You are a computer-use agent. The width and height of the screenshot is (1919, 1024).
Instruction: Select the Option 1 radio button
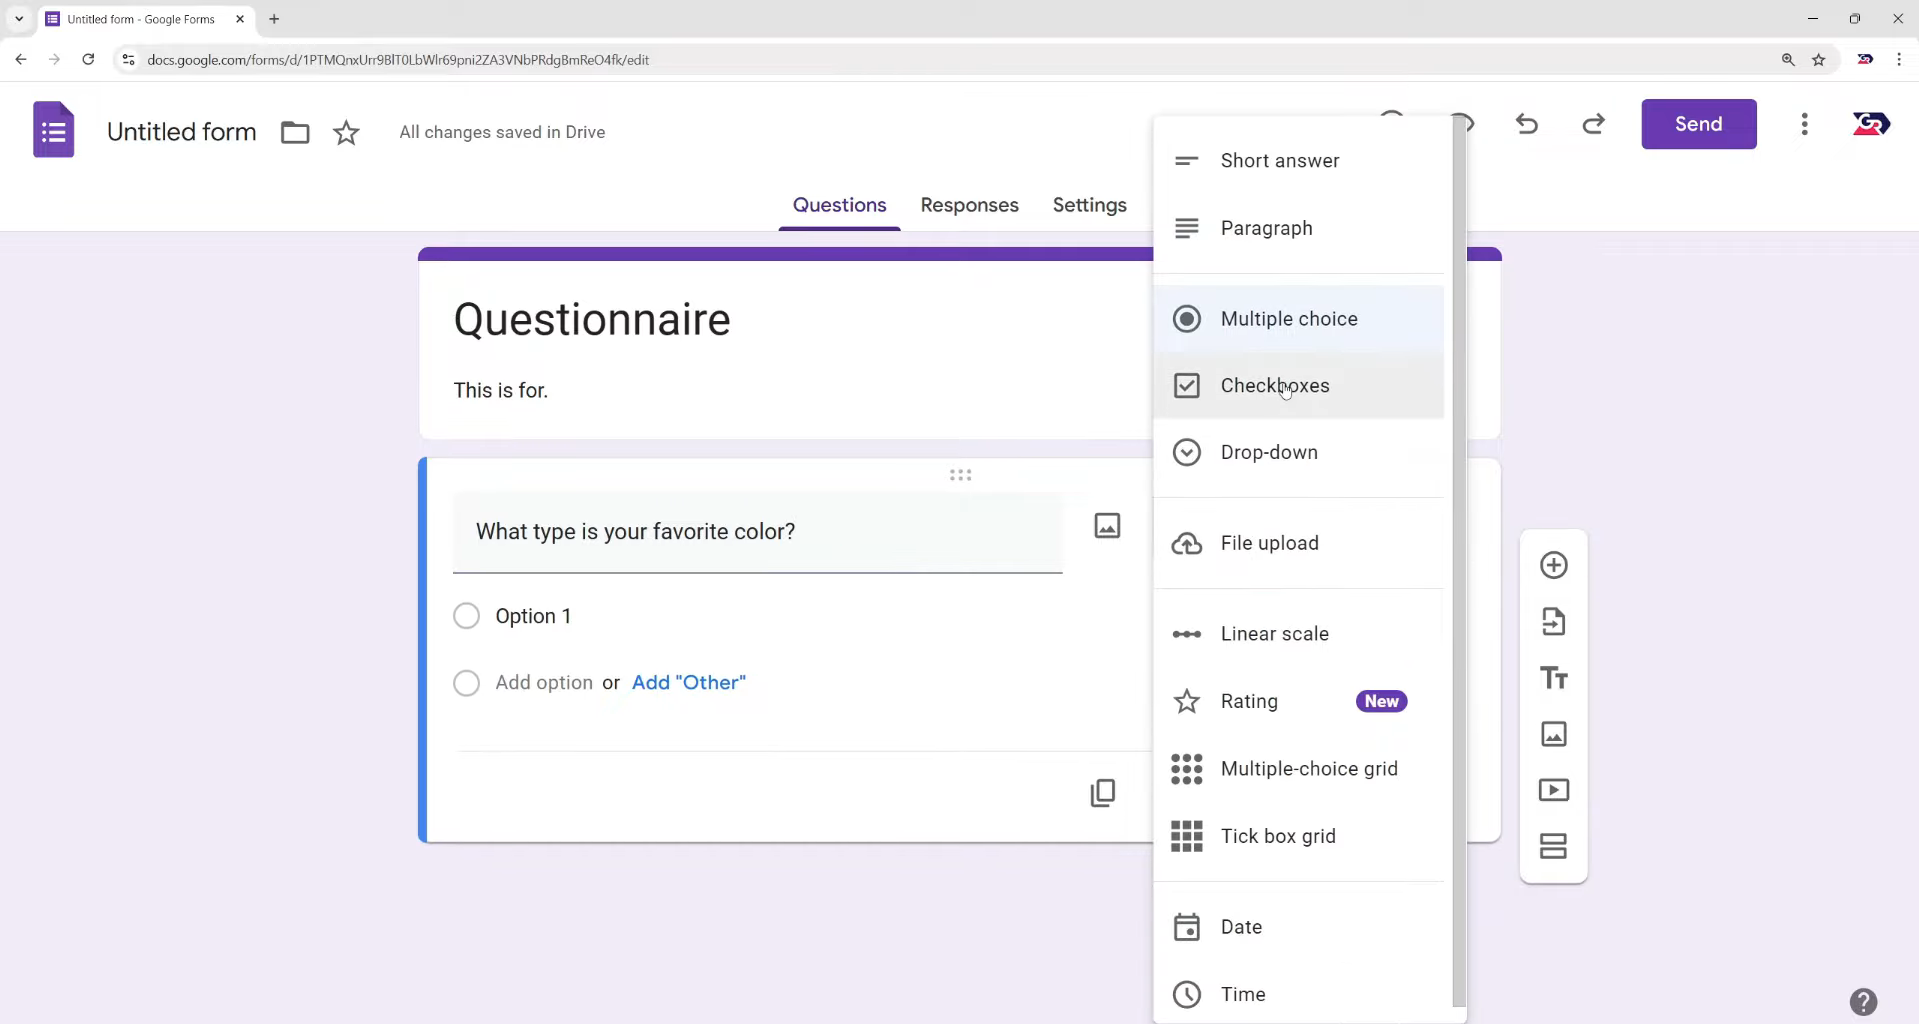(x=467, y=616)
